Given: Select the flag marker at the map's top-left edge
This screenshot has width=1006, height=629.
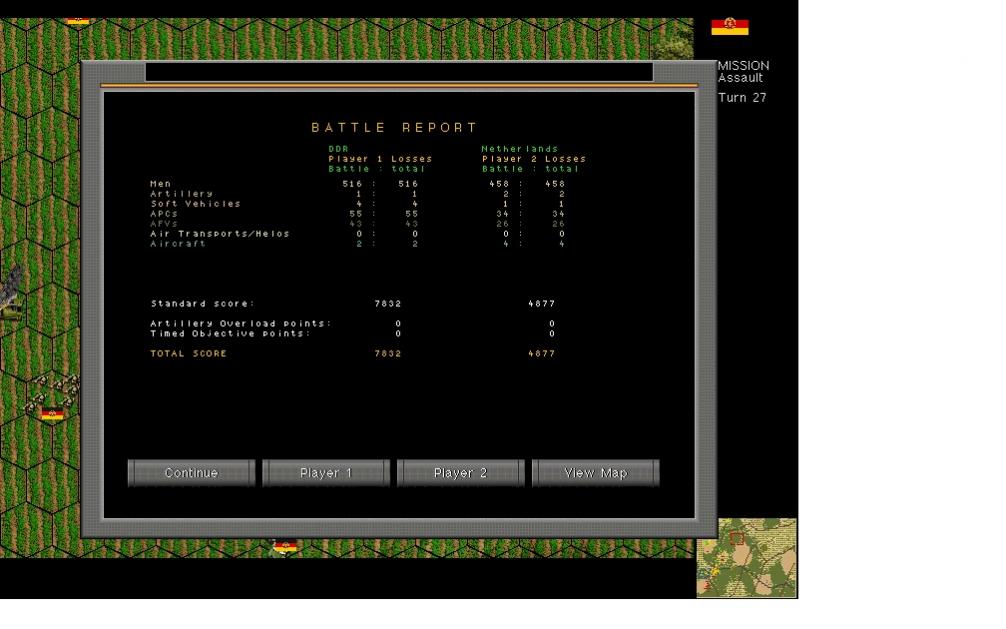Looking at the screenshot, I should click(x=77, y=20).
